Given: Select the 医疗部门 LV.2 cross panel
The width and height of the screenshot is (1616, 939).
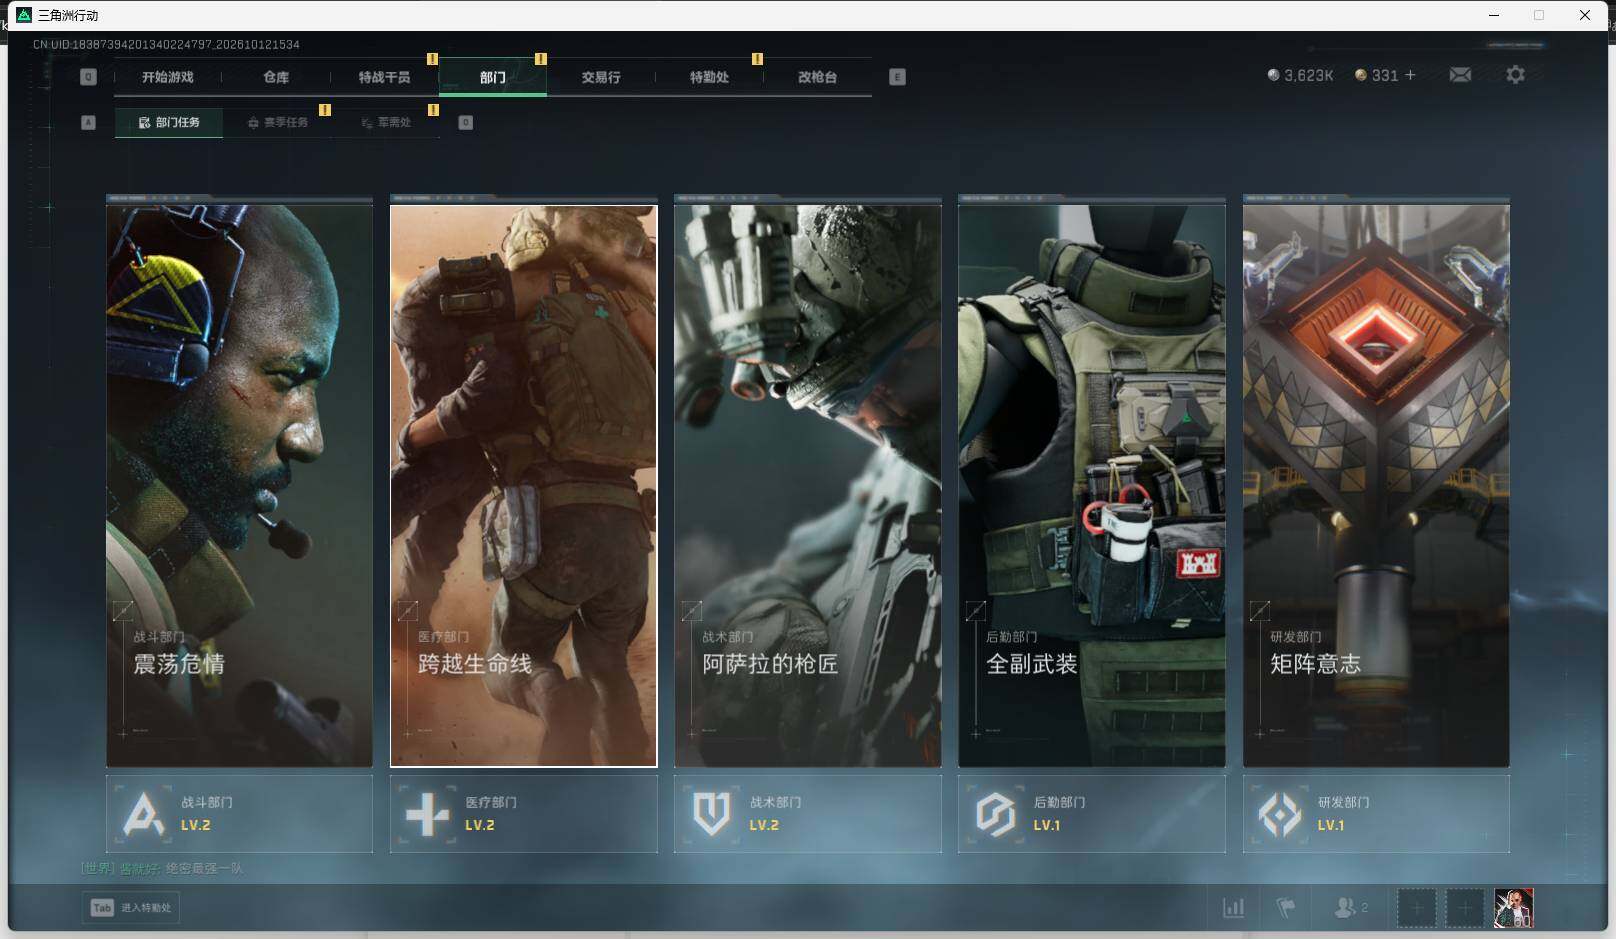Looking at the screenshot, I should [x=523, y=814].
